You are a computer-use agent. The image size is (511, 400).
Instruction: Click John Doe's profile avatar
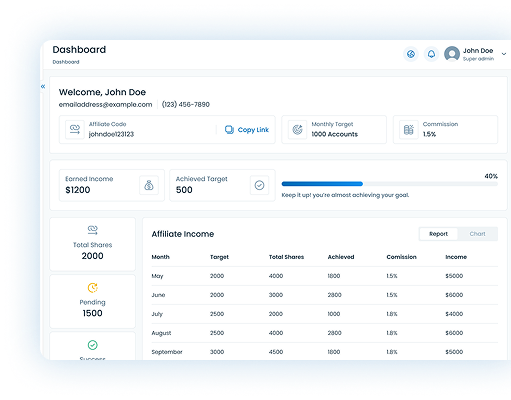coord(452,54)
